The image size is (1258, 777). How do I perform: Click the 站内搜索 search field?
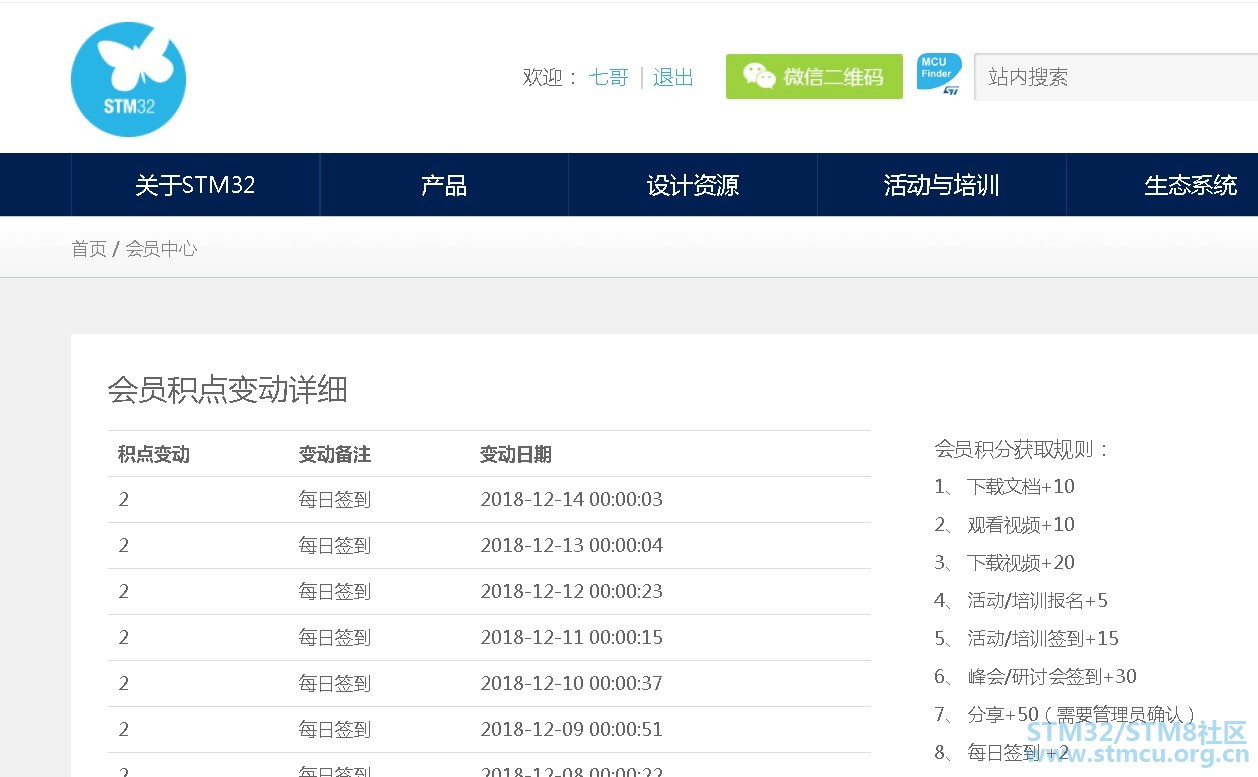tap(1116, 77)
